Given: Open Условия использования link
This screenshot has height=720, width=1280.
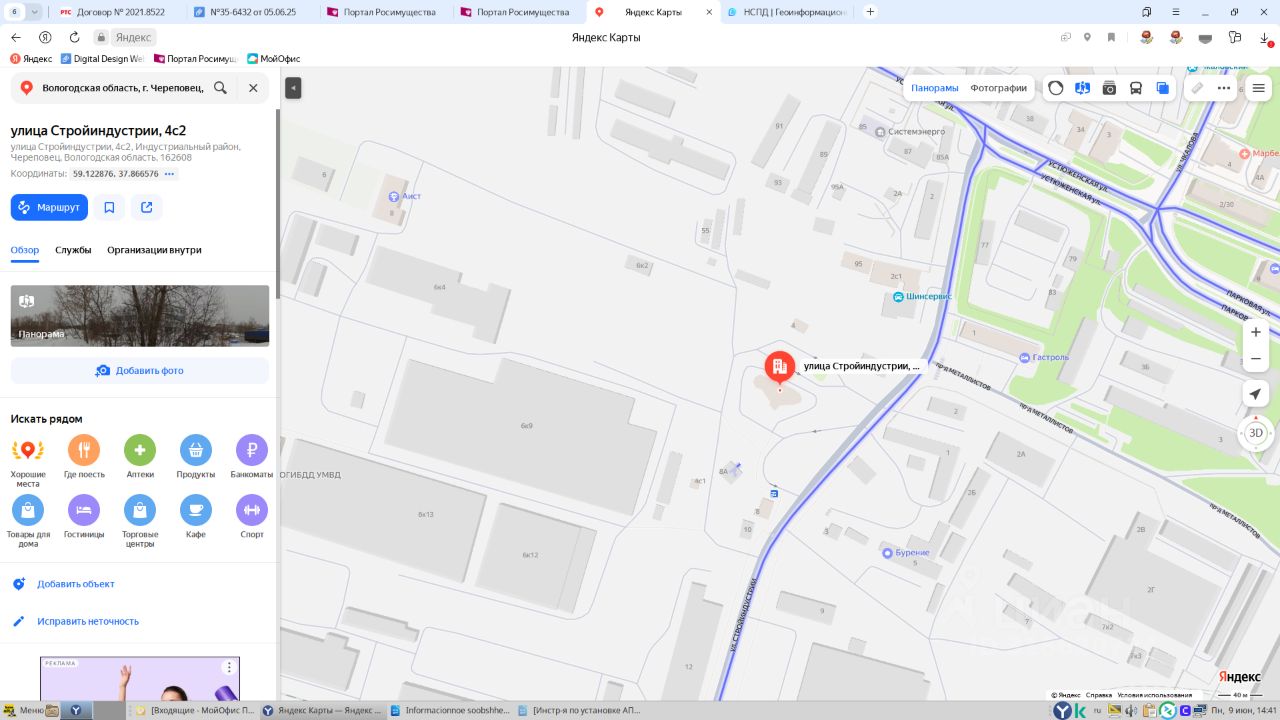Looking at the screenshot, I should (x=1155, y=695).
